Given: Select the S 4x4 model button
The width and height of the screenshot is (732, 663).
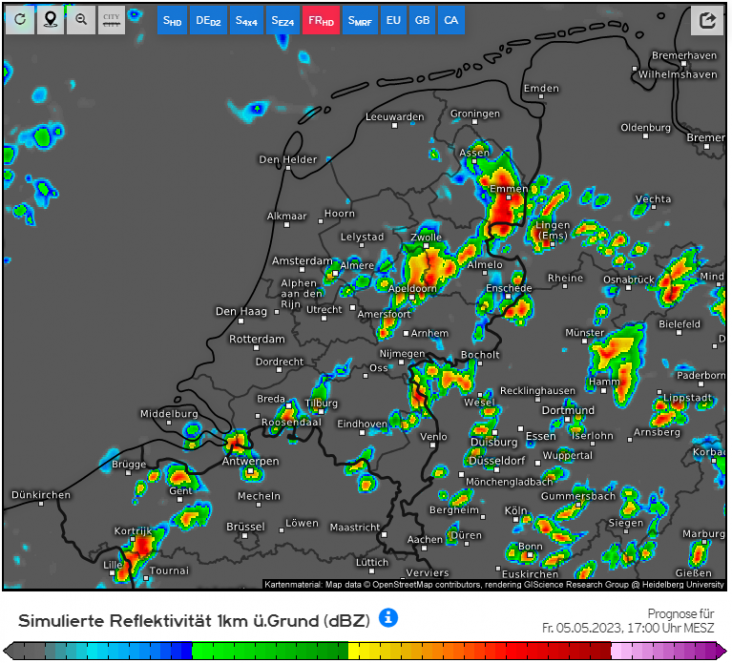Looking at the screenshot, I should pos(246,20).
